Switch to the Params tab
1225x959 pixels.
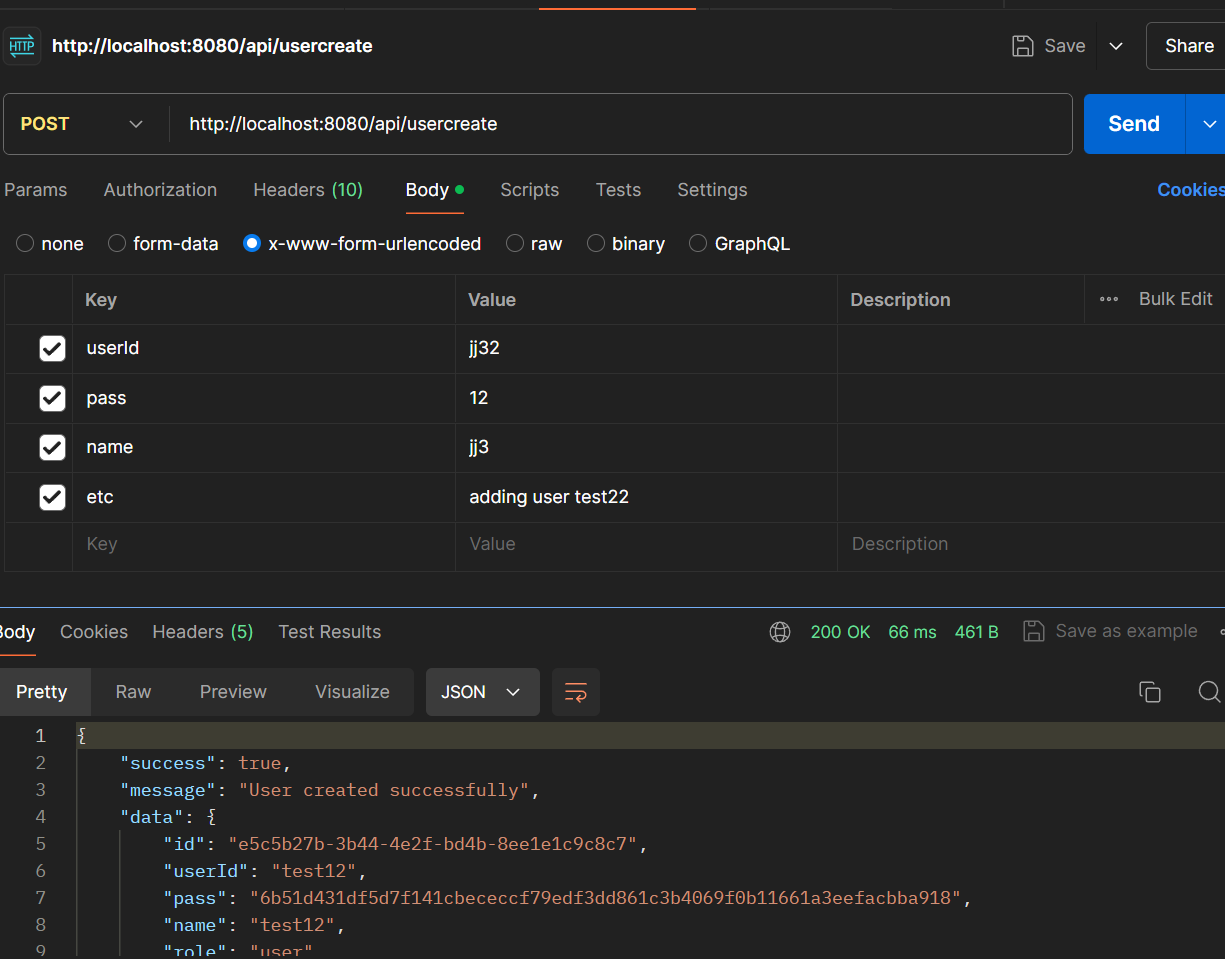pos(36,190)
